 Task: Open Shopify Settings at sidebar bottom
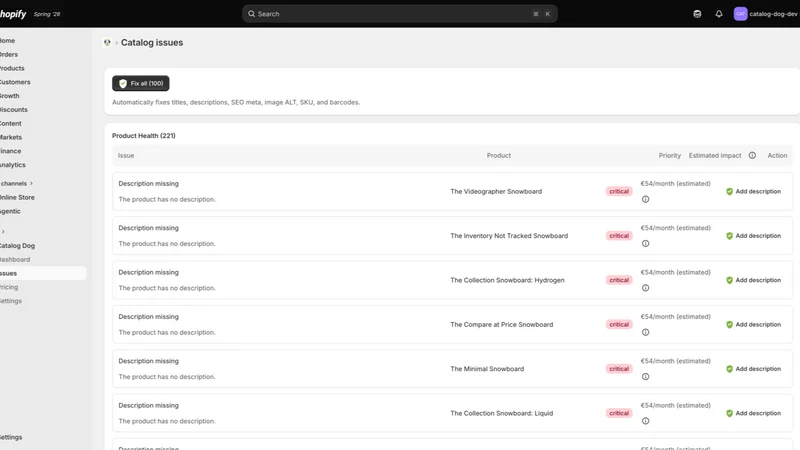(x=11, y=437)
